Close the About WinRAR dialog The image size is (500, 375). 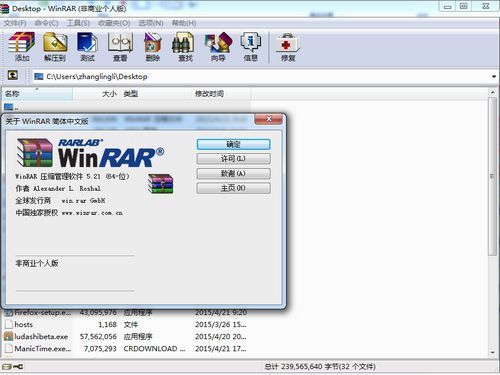[x=268, y=119]
